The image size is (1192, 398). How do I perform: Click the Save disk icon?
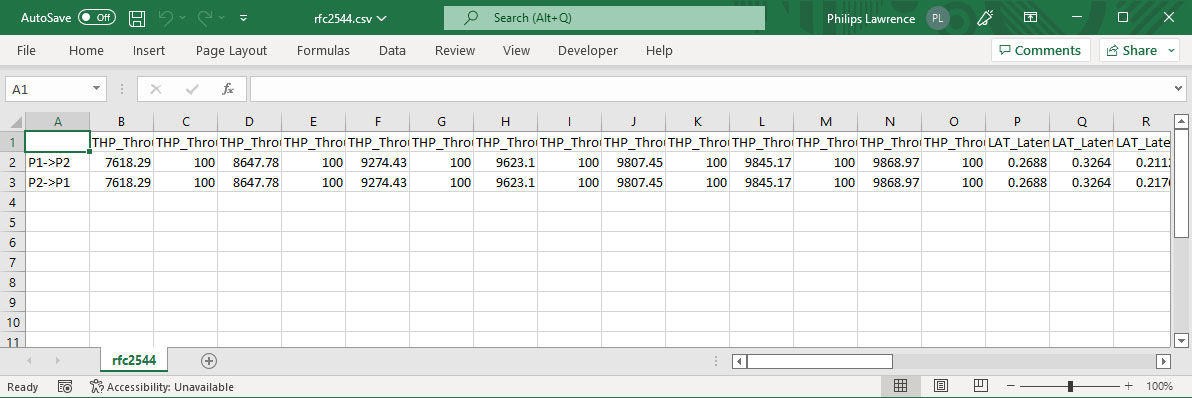tap(137, 18)
